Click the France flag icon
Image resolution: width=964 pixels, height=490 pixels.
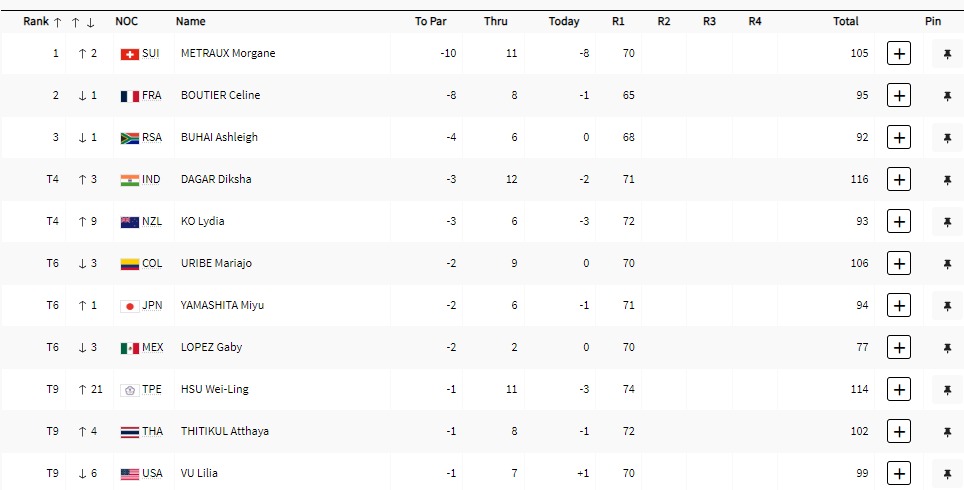point(129,96)
